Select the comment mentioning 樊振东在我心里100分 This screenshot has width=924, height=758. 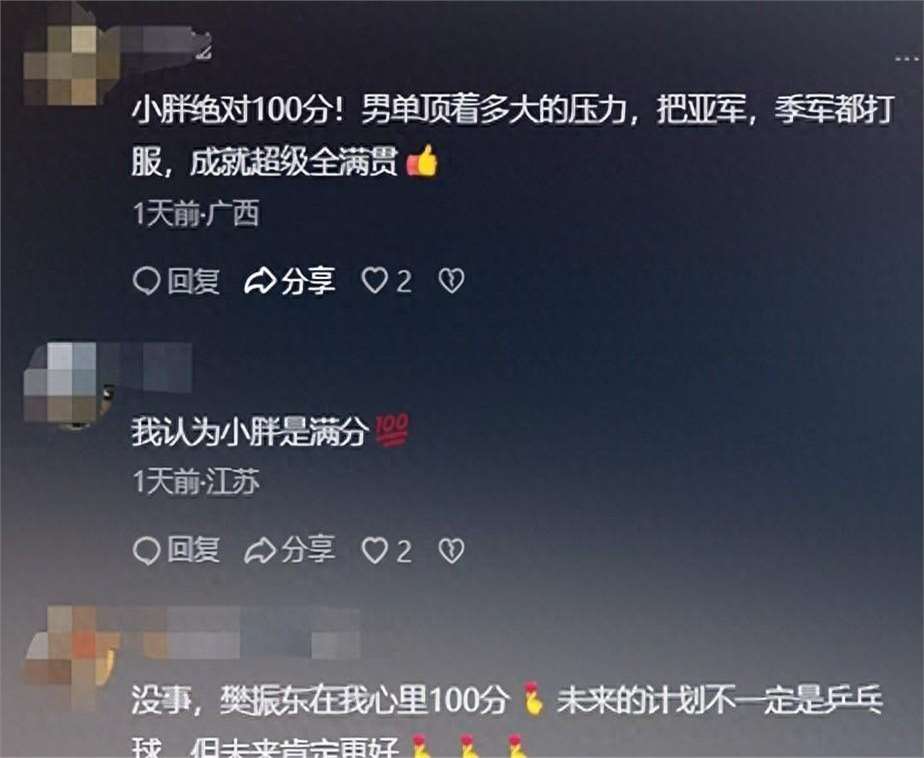pyautogui.click(x=507, y=720)
